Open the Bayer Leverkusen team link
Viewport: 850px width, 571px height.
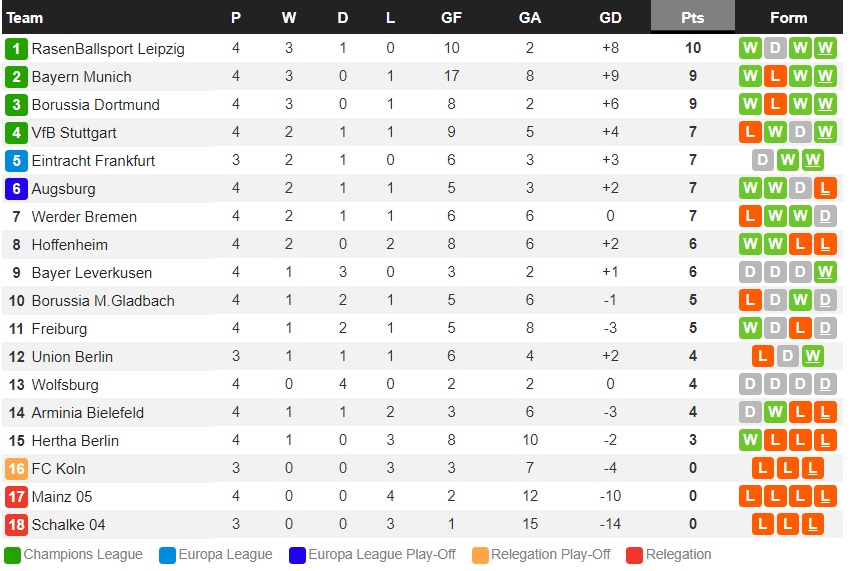coord(92,273)
